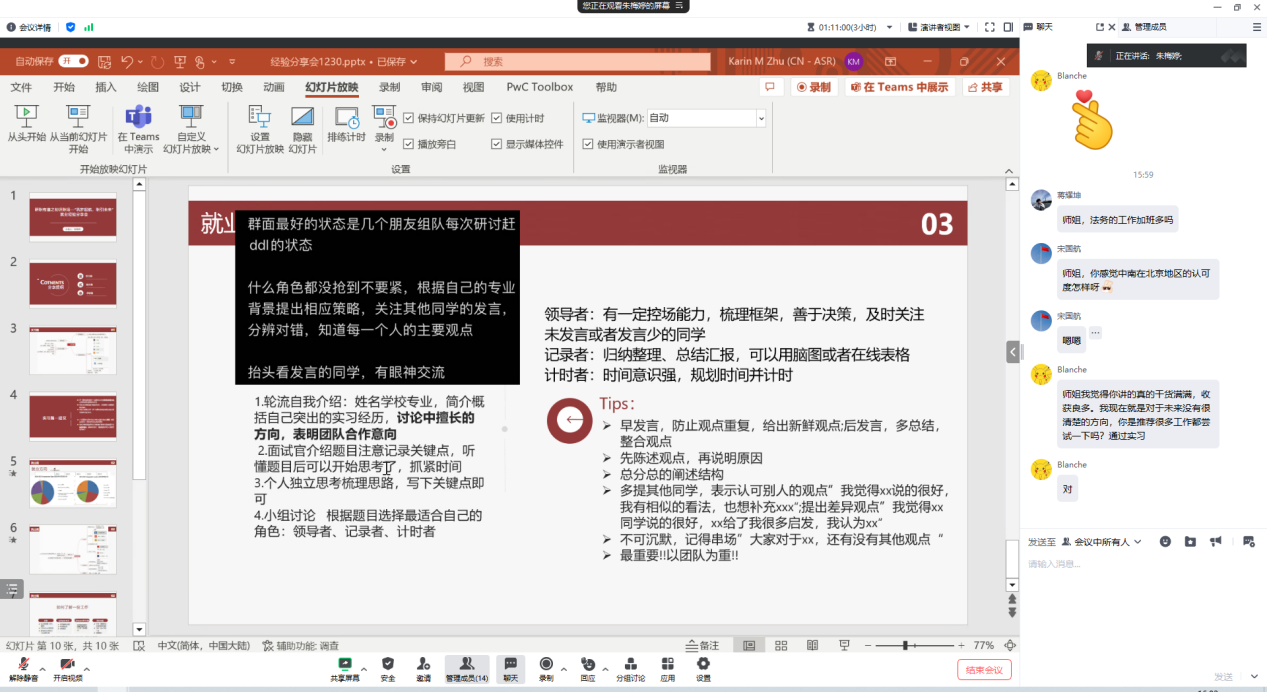The width and height of the screenshot is (1267, 692).
Task: Click 在 Teams 中演示 ribbon icon
Action: tap(138, 117)
